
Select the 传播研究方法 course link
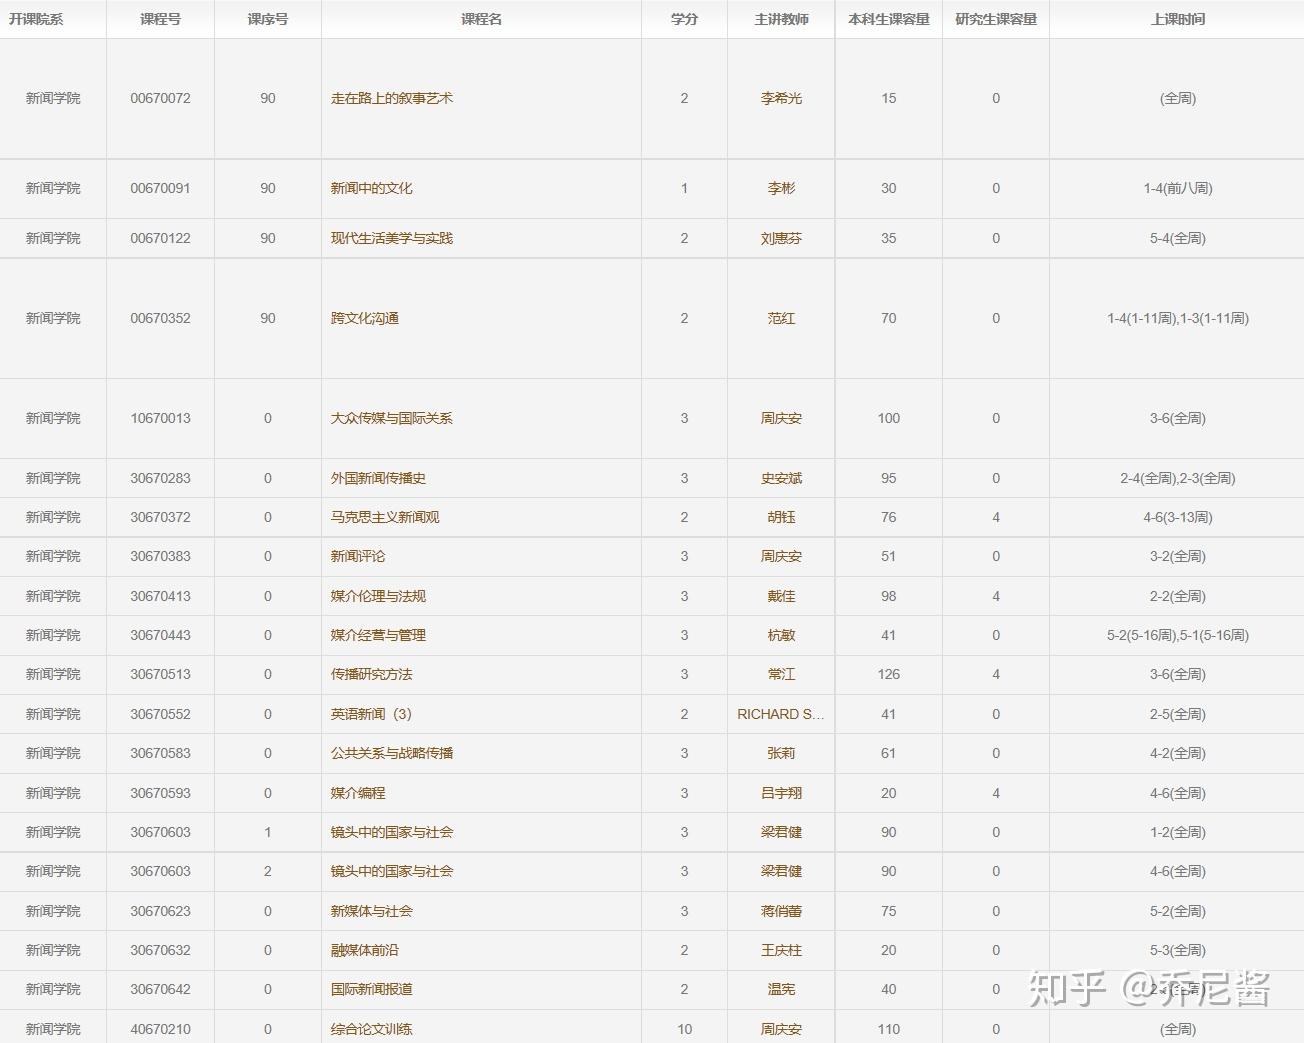click(371, 674)
